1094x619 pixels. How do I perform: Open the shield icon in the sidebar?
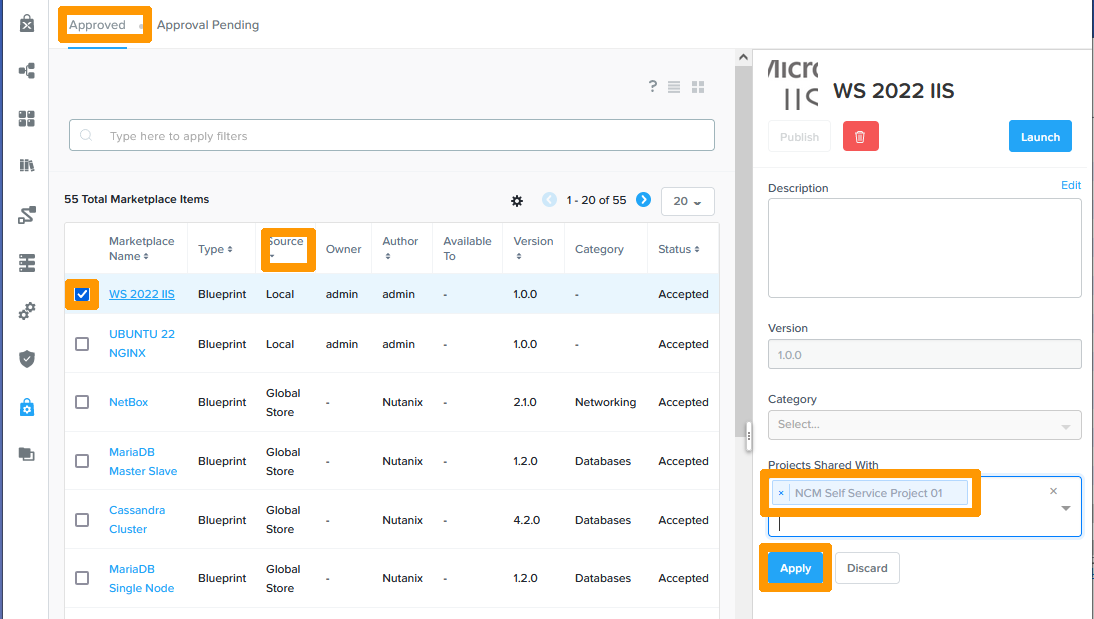(x=27, y=359)
